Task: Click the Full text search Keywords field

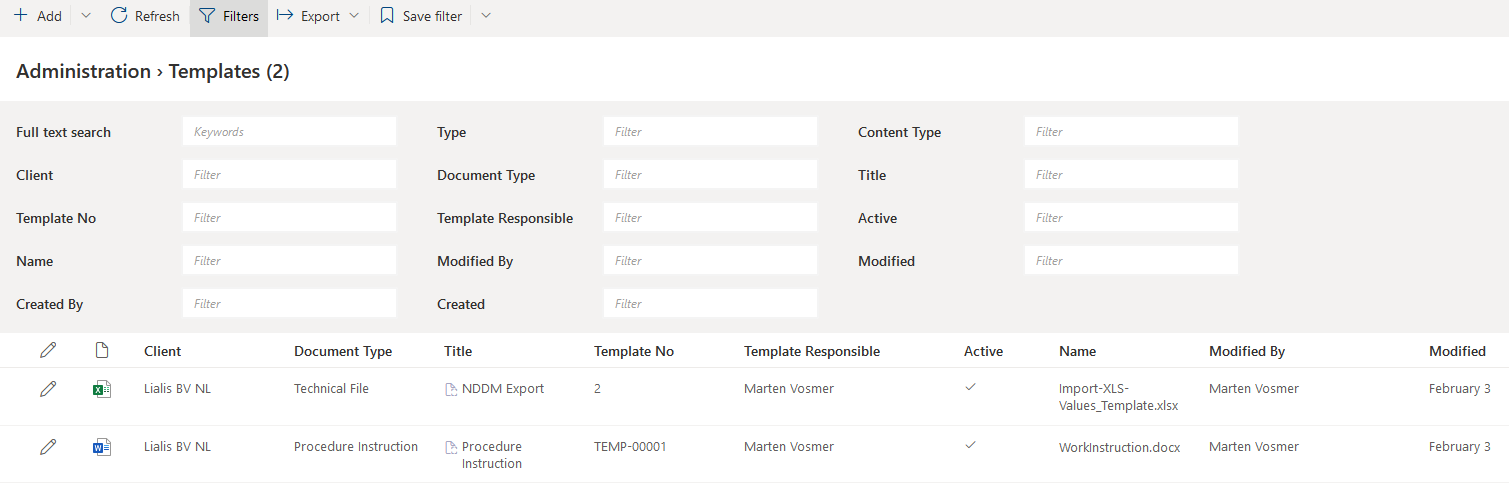Action: pyautogui.click(x=289, y=132)
